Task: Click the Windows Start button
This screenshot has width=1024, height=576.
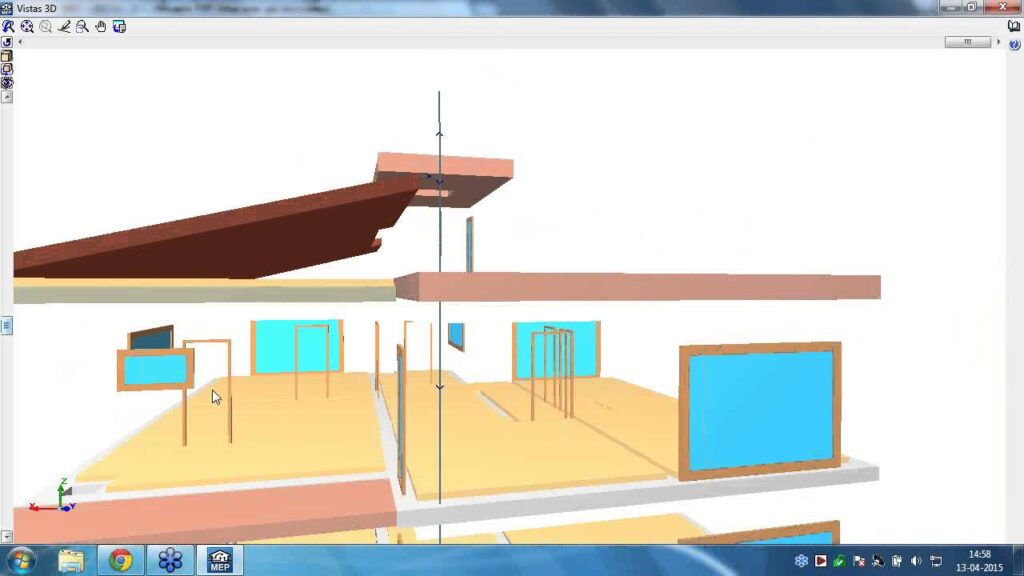Action: click(x=21, y=560)
